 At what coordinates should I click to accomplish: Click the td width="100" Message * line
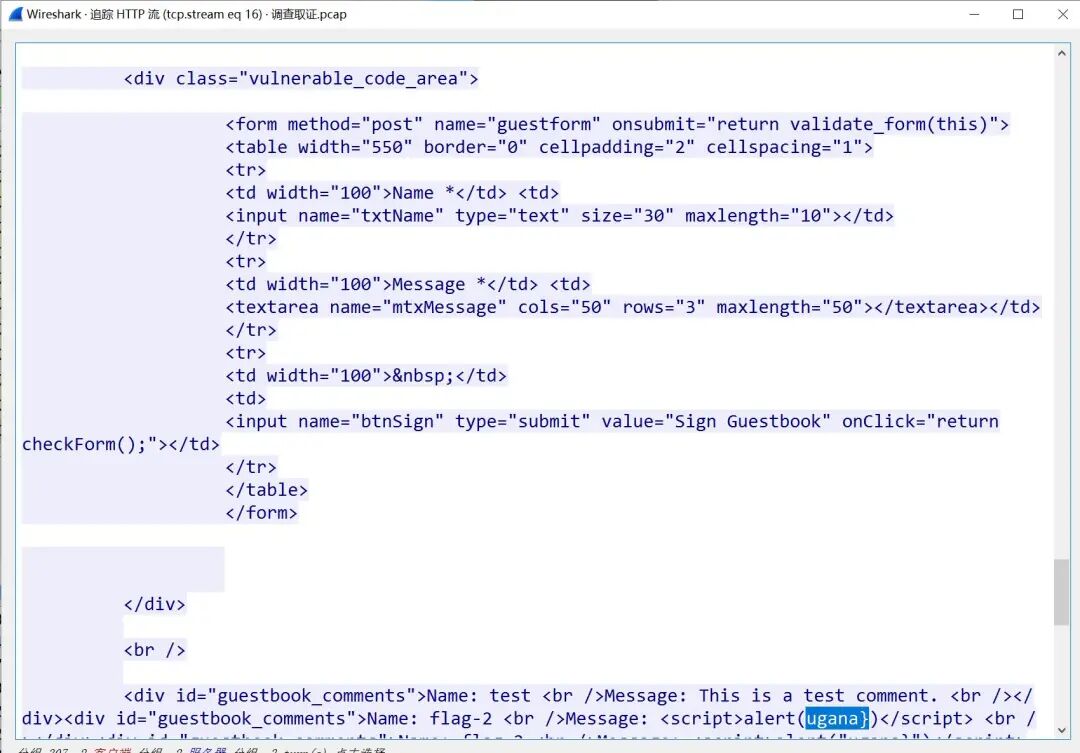[408, 285]
